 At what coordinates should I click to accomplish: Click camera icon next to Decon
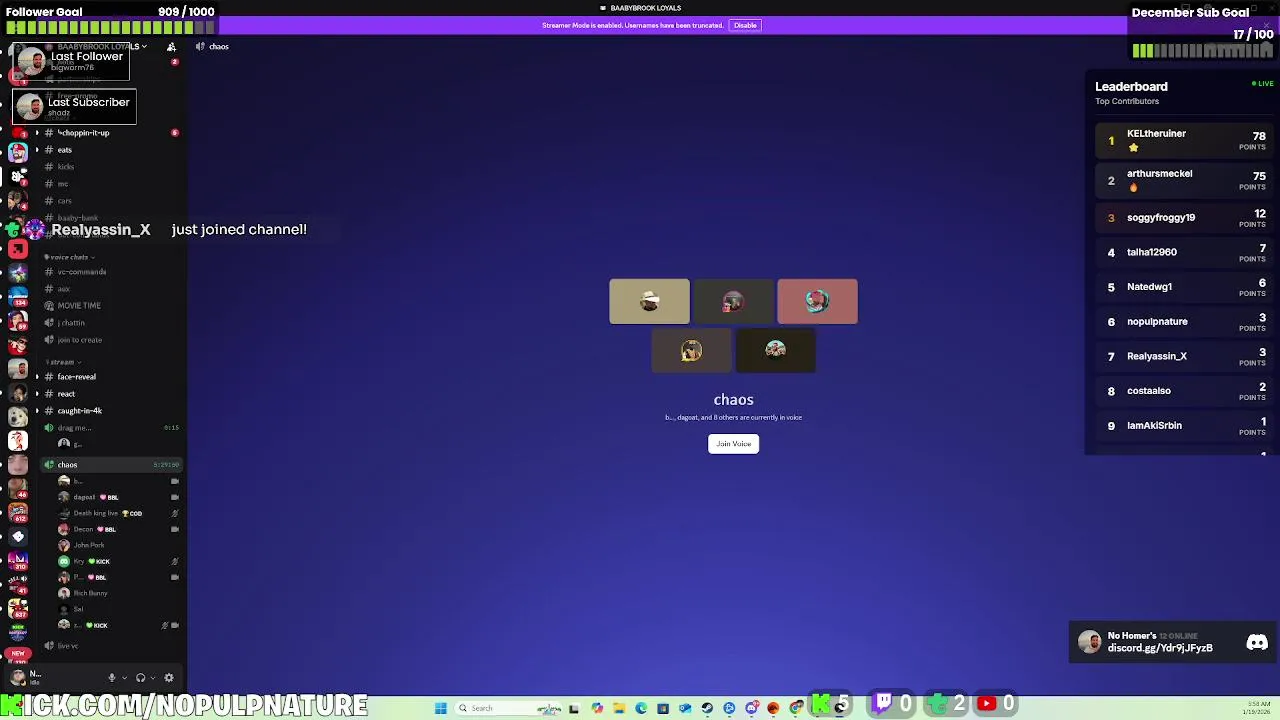pos(174,529)
